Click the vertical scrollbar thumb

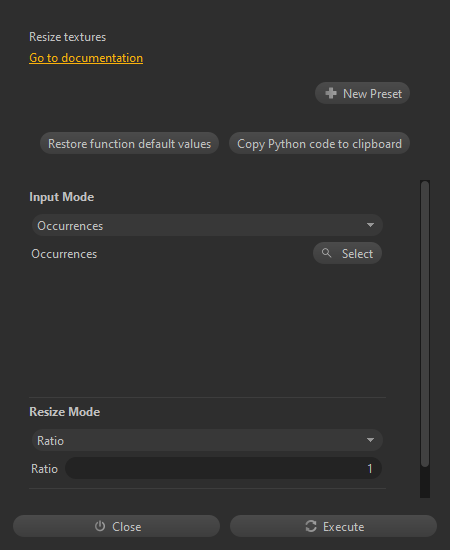click(x=425, y=324)
